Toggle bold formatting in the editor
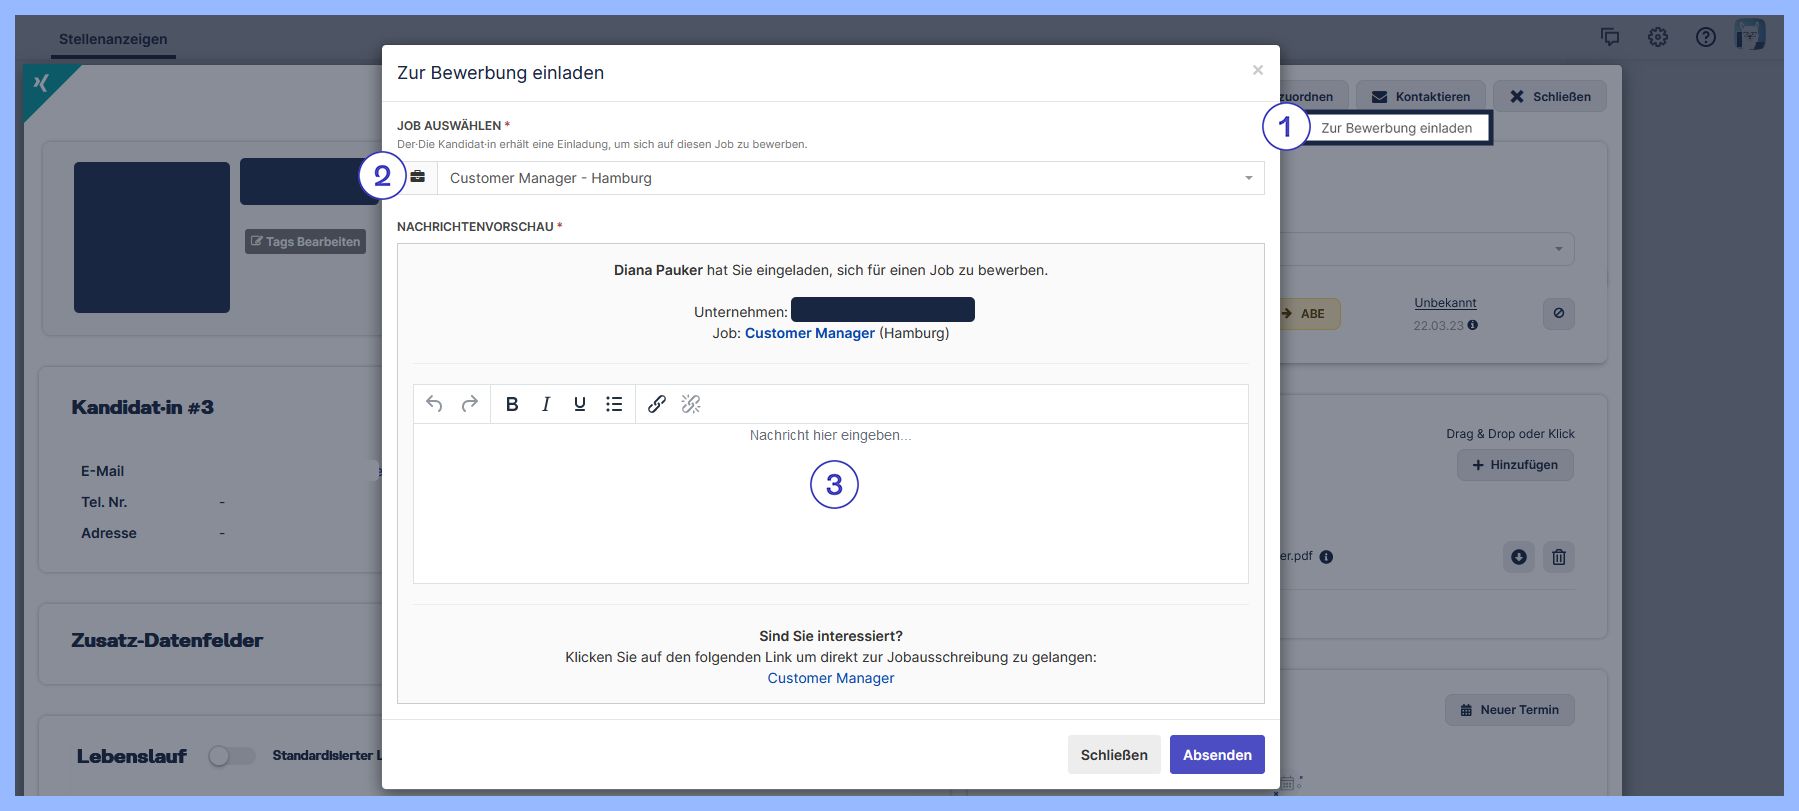Image resolution: width=1799 pixels, height=811 pixels. pyautogui.click(x=512, y=404)
